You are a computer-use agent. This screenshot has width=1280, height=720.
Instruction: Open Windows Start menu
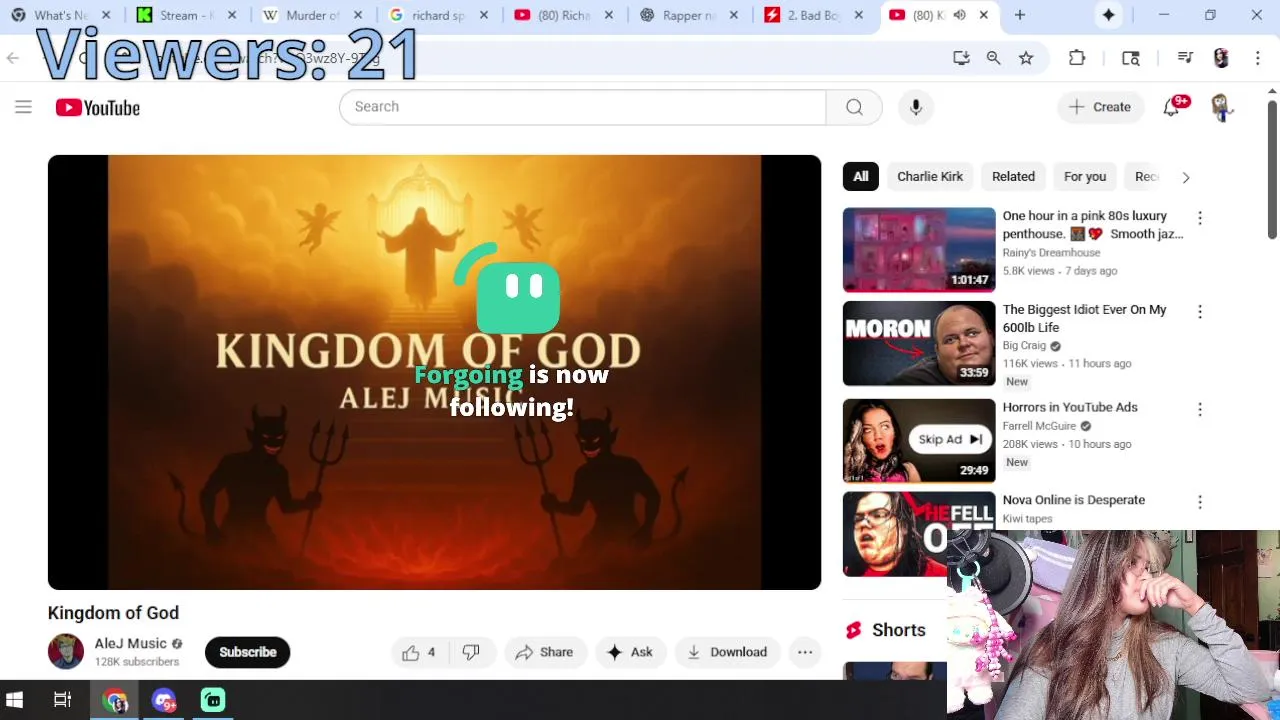click(14, 700)
